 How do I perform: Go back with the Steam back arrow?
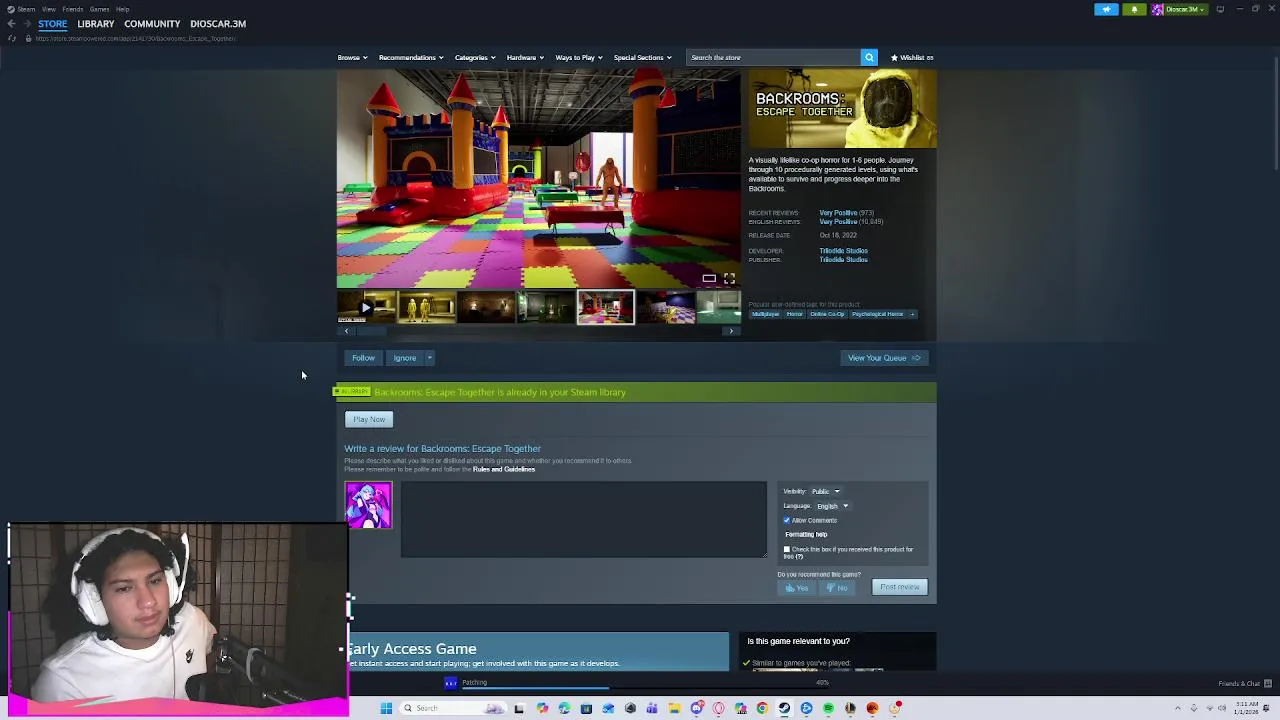pos(11,24)
